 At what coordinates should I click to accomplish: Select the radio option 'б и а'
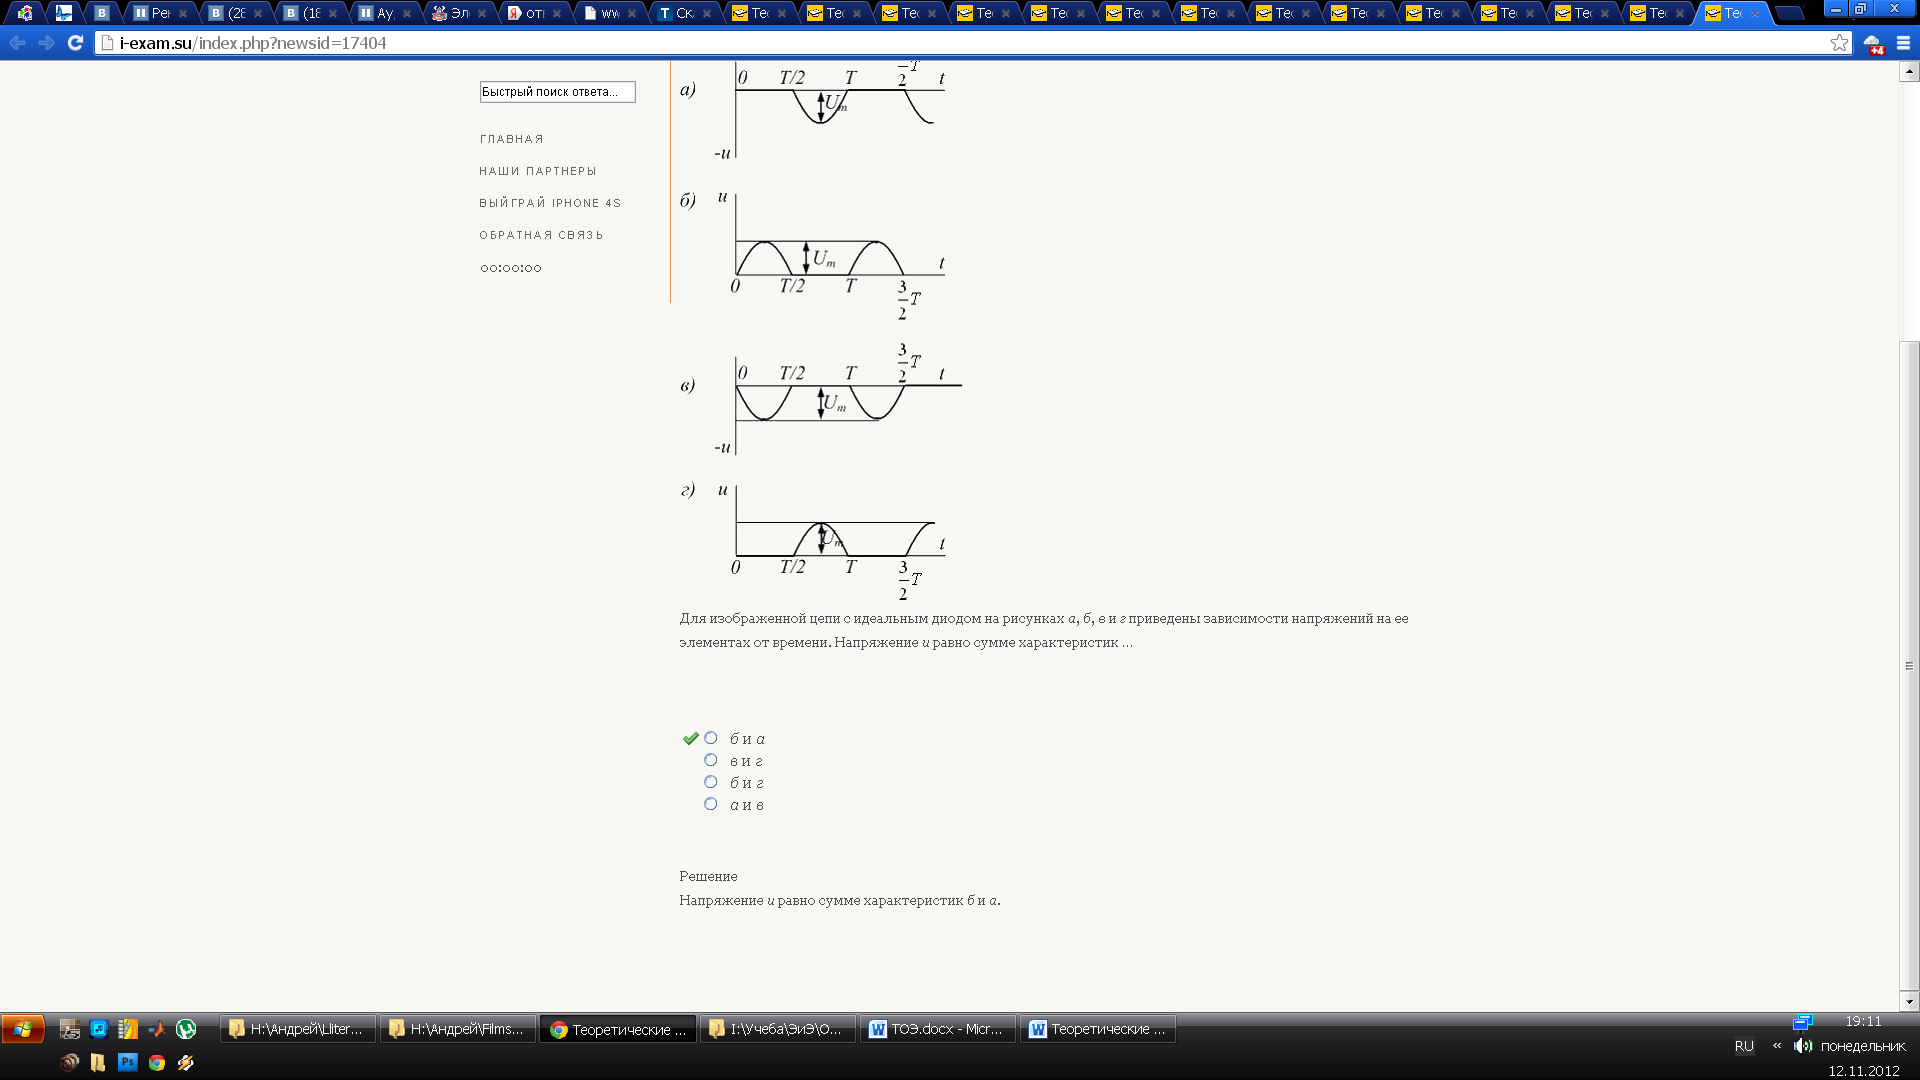click(711, 738)
